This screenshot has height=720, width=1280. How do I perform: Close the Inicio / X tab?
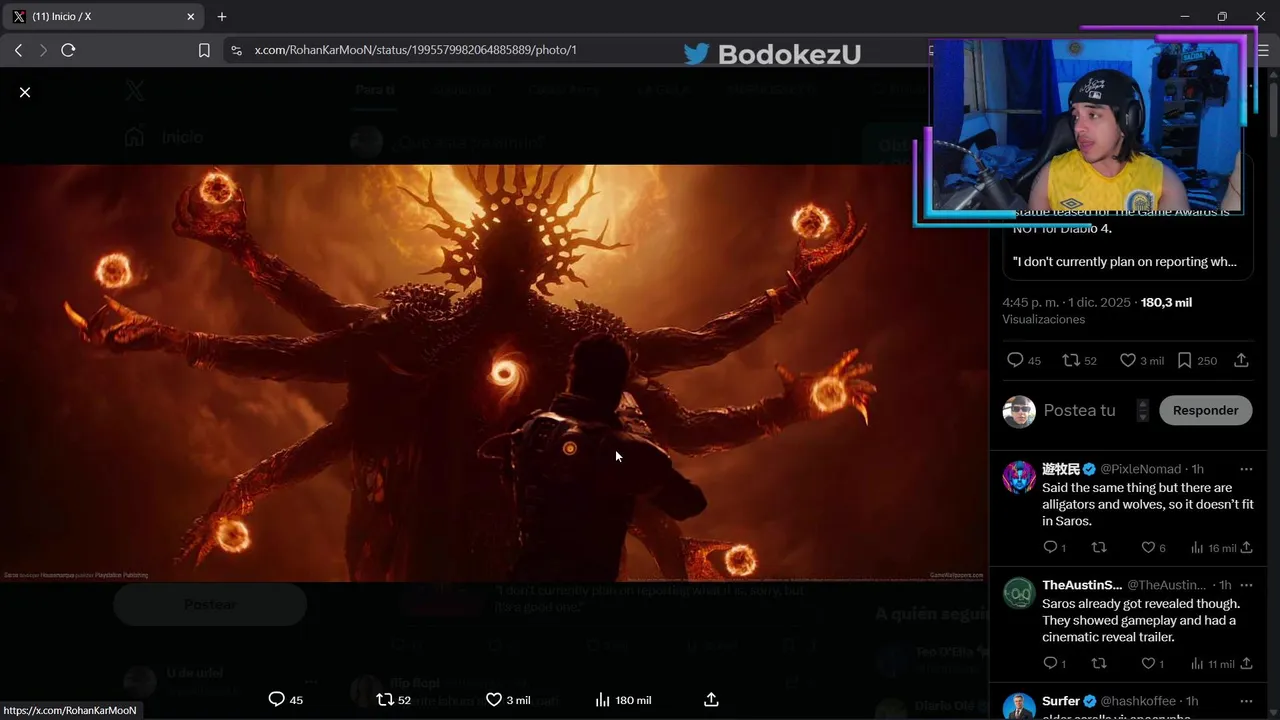click(x=191, y=16)
